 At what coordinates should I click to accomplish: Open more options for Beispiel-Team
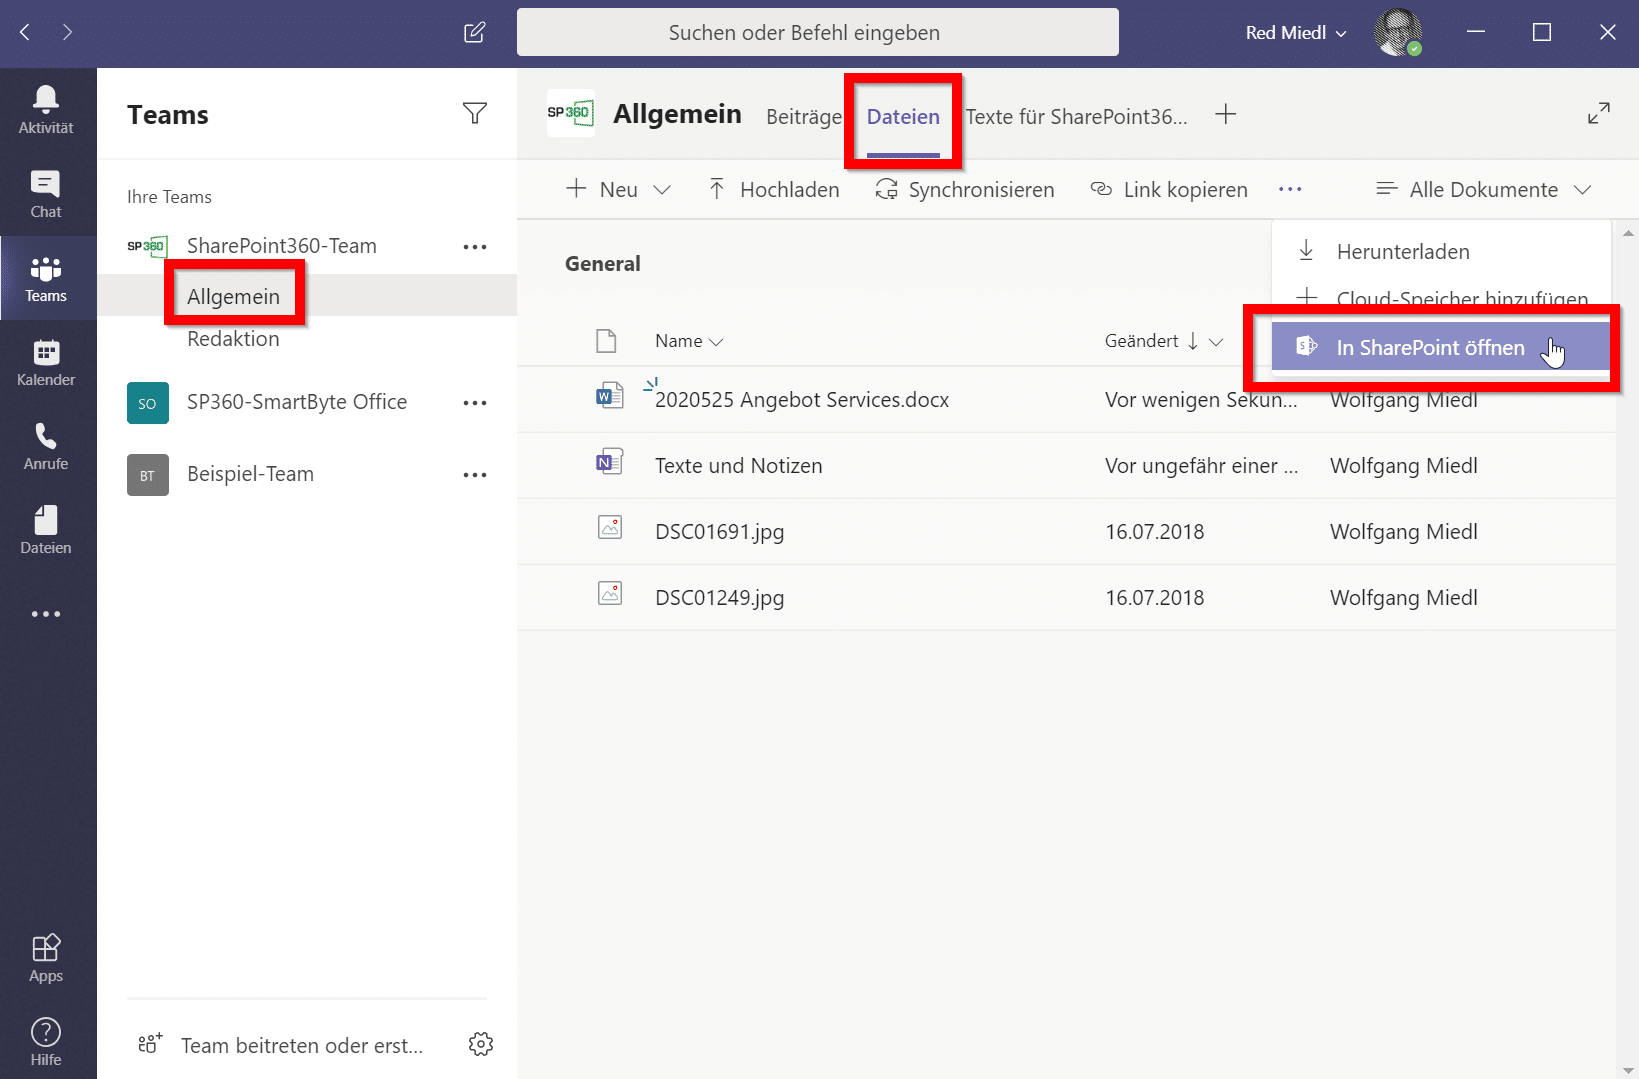coord(475,474)
